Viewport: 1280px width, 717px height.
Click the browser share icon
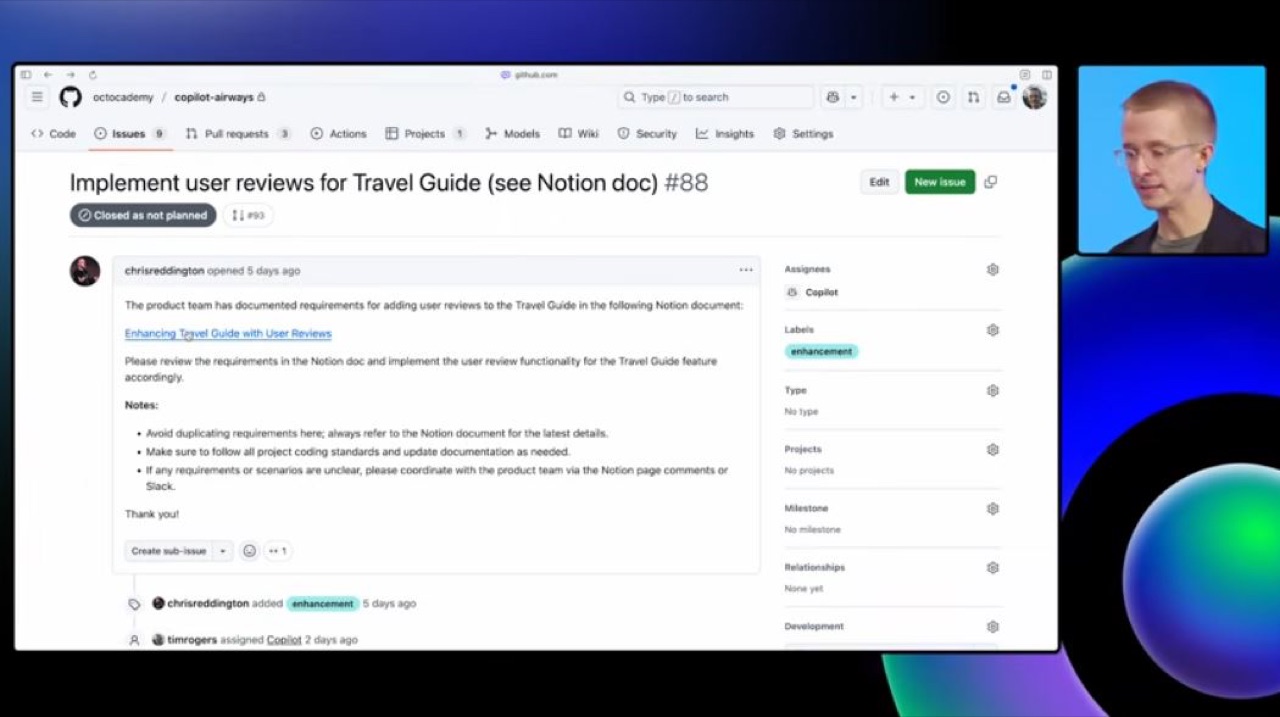pyautogui.click(x=1024, y=75)
